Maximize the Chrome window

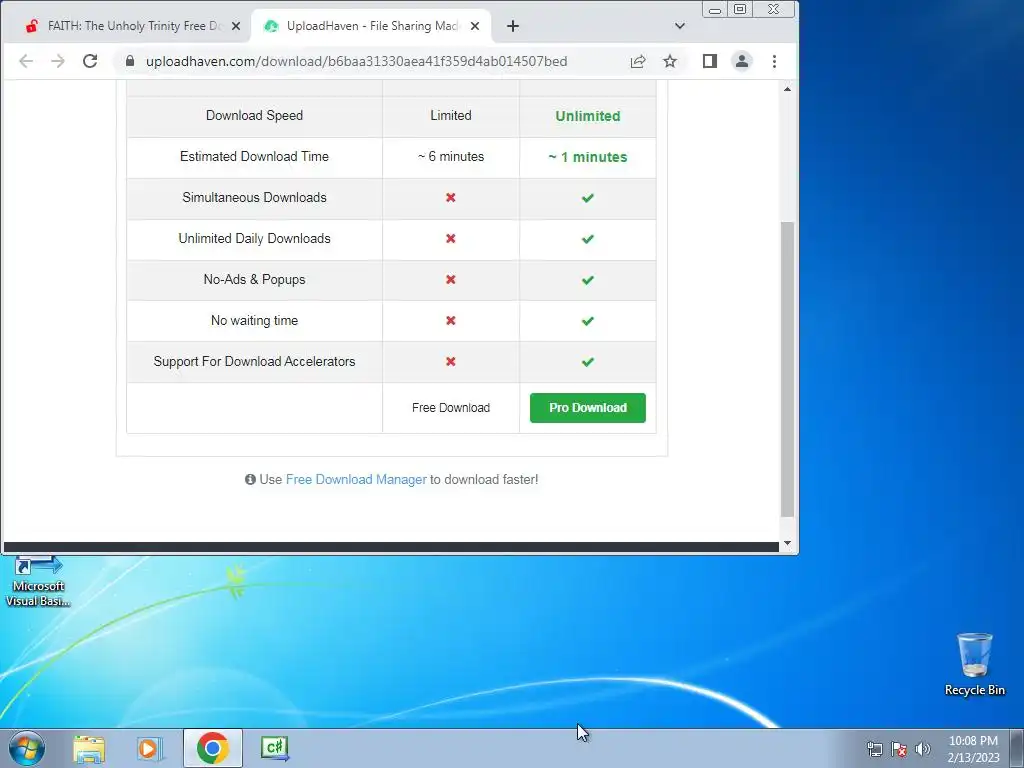(x=740, y=9)
